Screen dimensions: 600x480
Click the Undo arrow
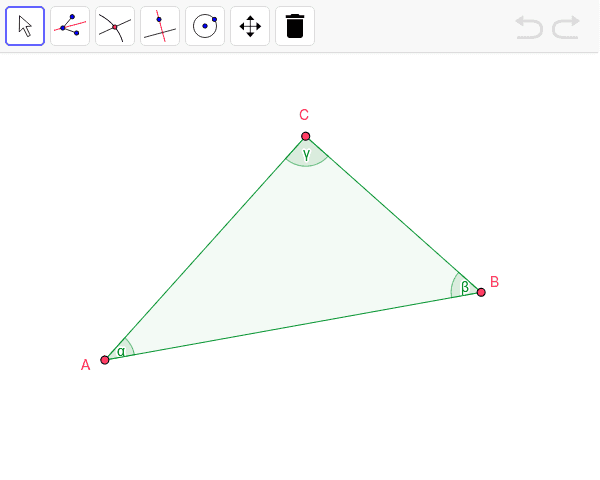point(529,27)
